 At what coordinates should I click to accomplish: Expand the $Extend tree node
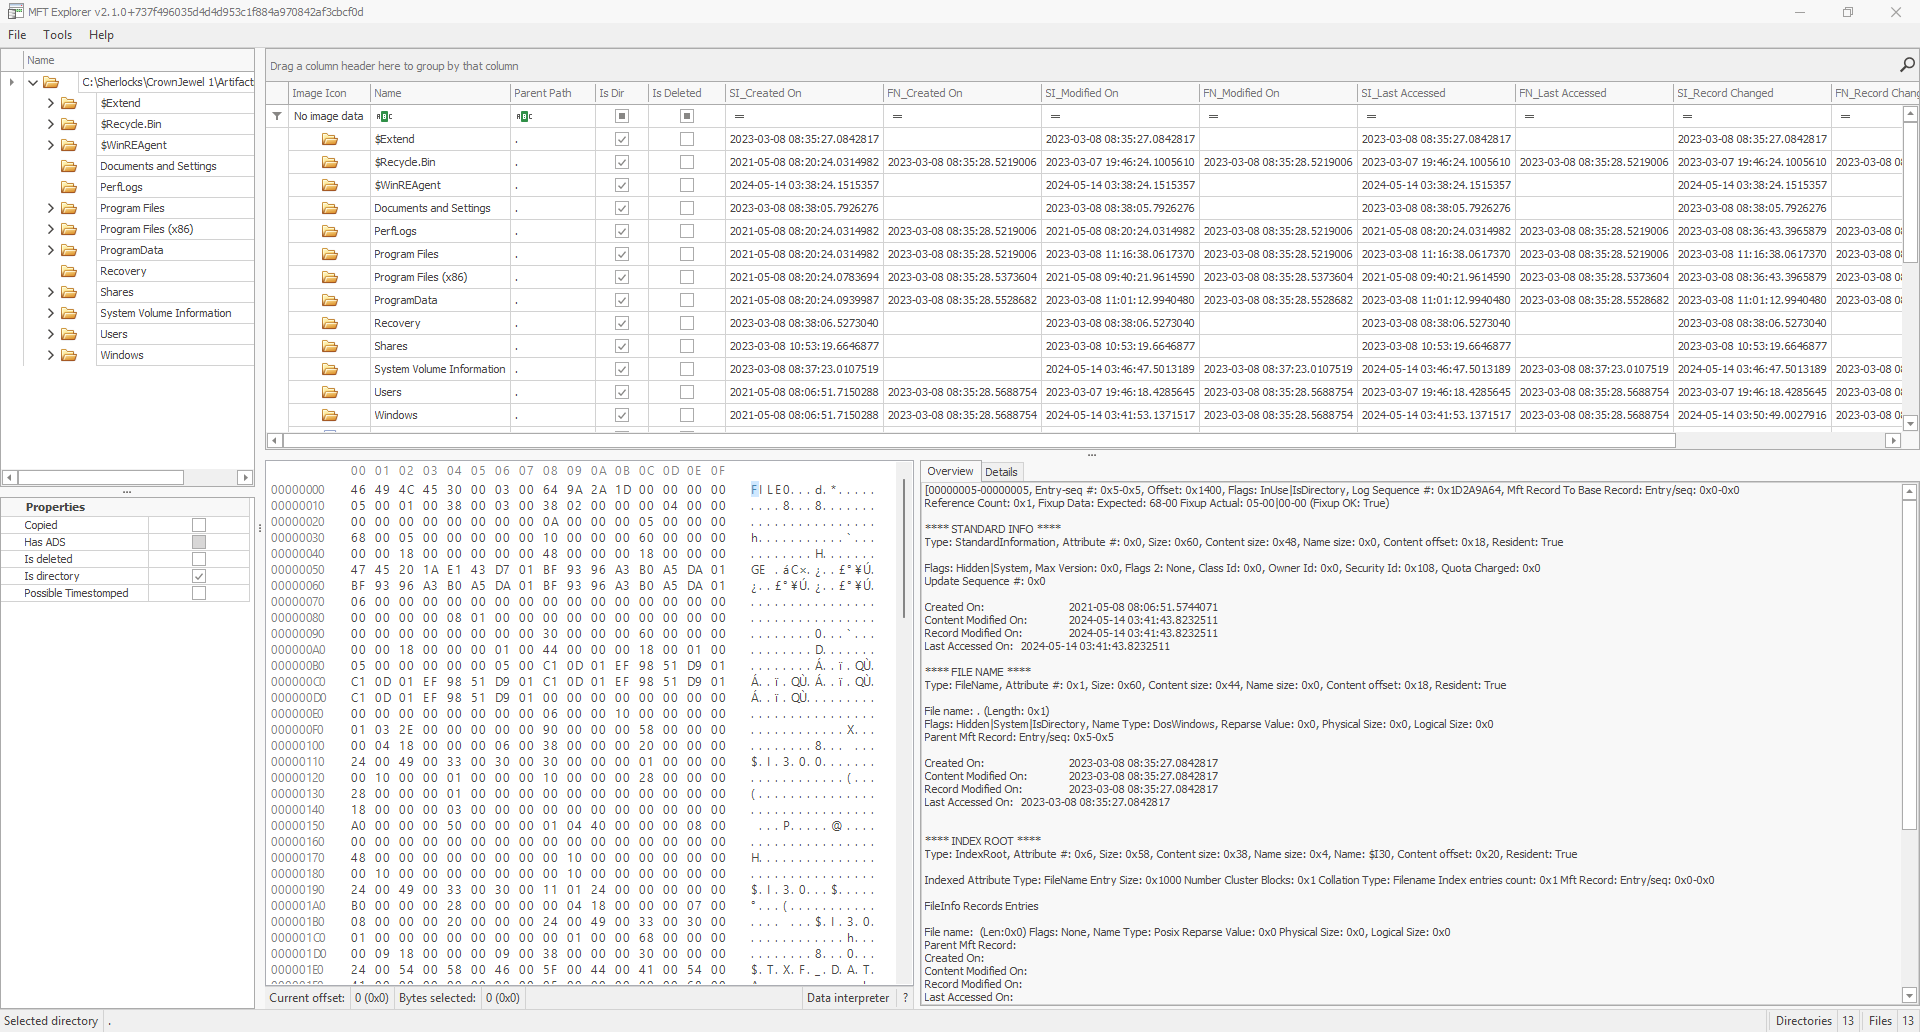[51, 103]
